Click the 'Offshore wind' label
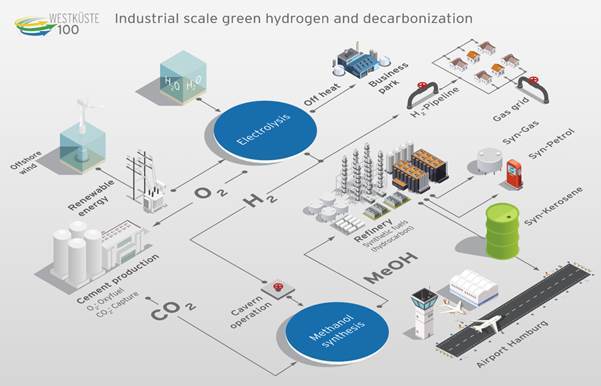This screenshot has width=601, height=386. pyautogui.click(x=26, y=163)
